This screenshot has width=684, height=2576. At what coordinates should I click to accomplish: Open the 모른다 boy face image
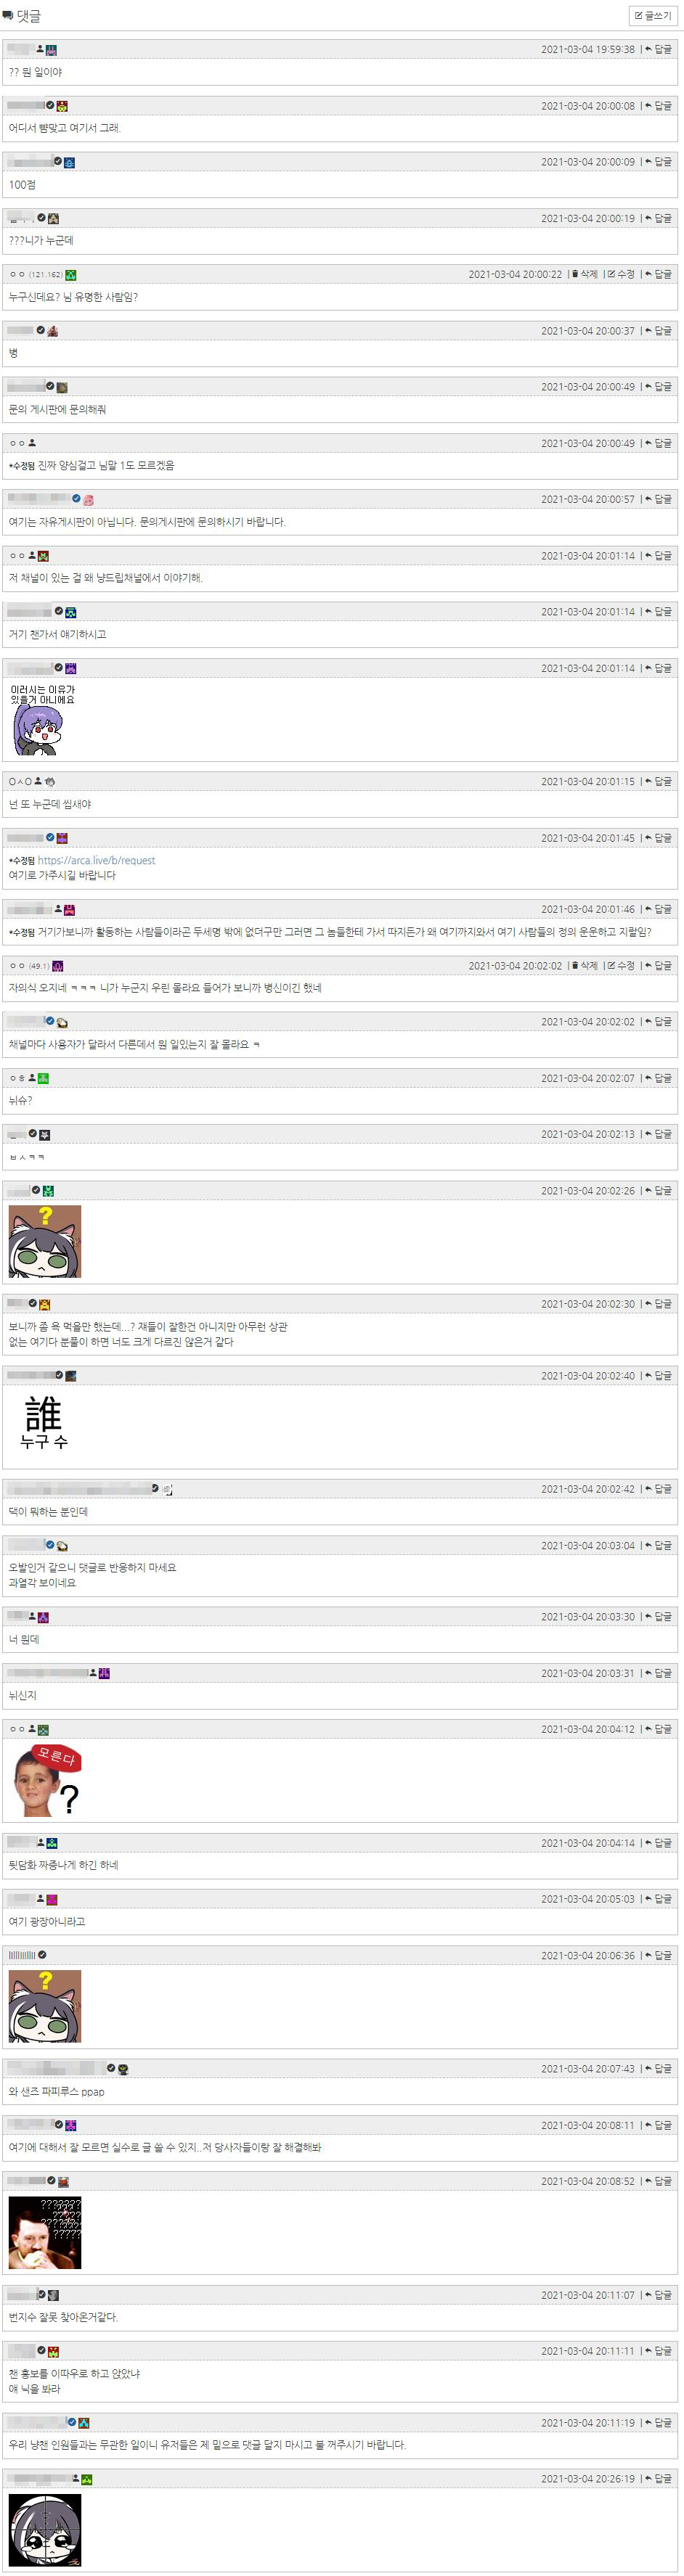(x=45, y=1780)
